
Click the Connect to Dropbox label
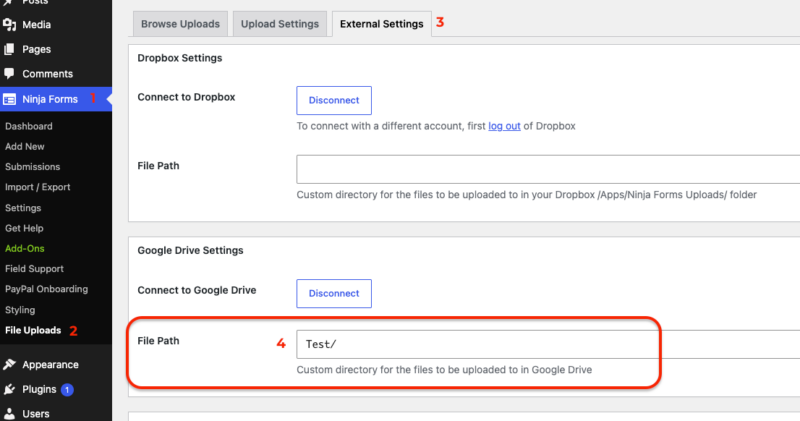click(186, 97)
